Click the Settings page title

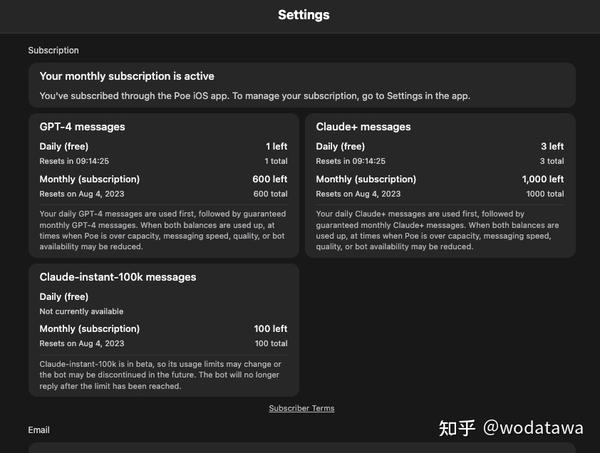[x=303, y=15]
